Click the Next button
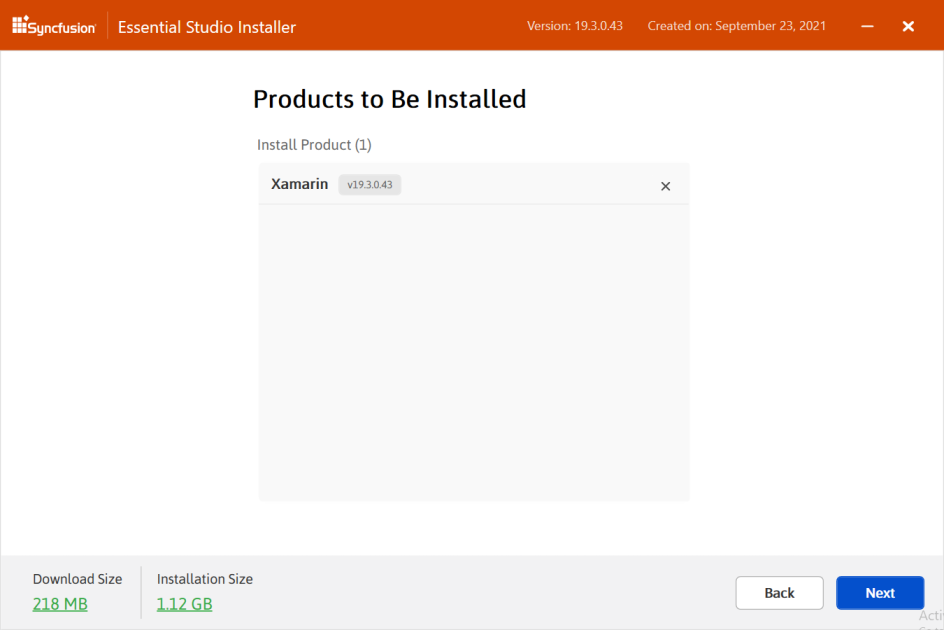The width and height of the screenshot is (944, 630). pyautogui.click(x=880, y=593)
